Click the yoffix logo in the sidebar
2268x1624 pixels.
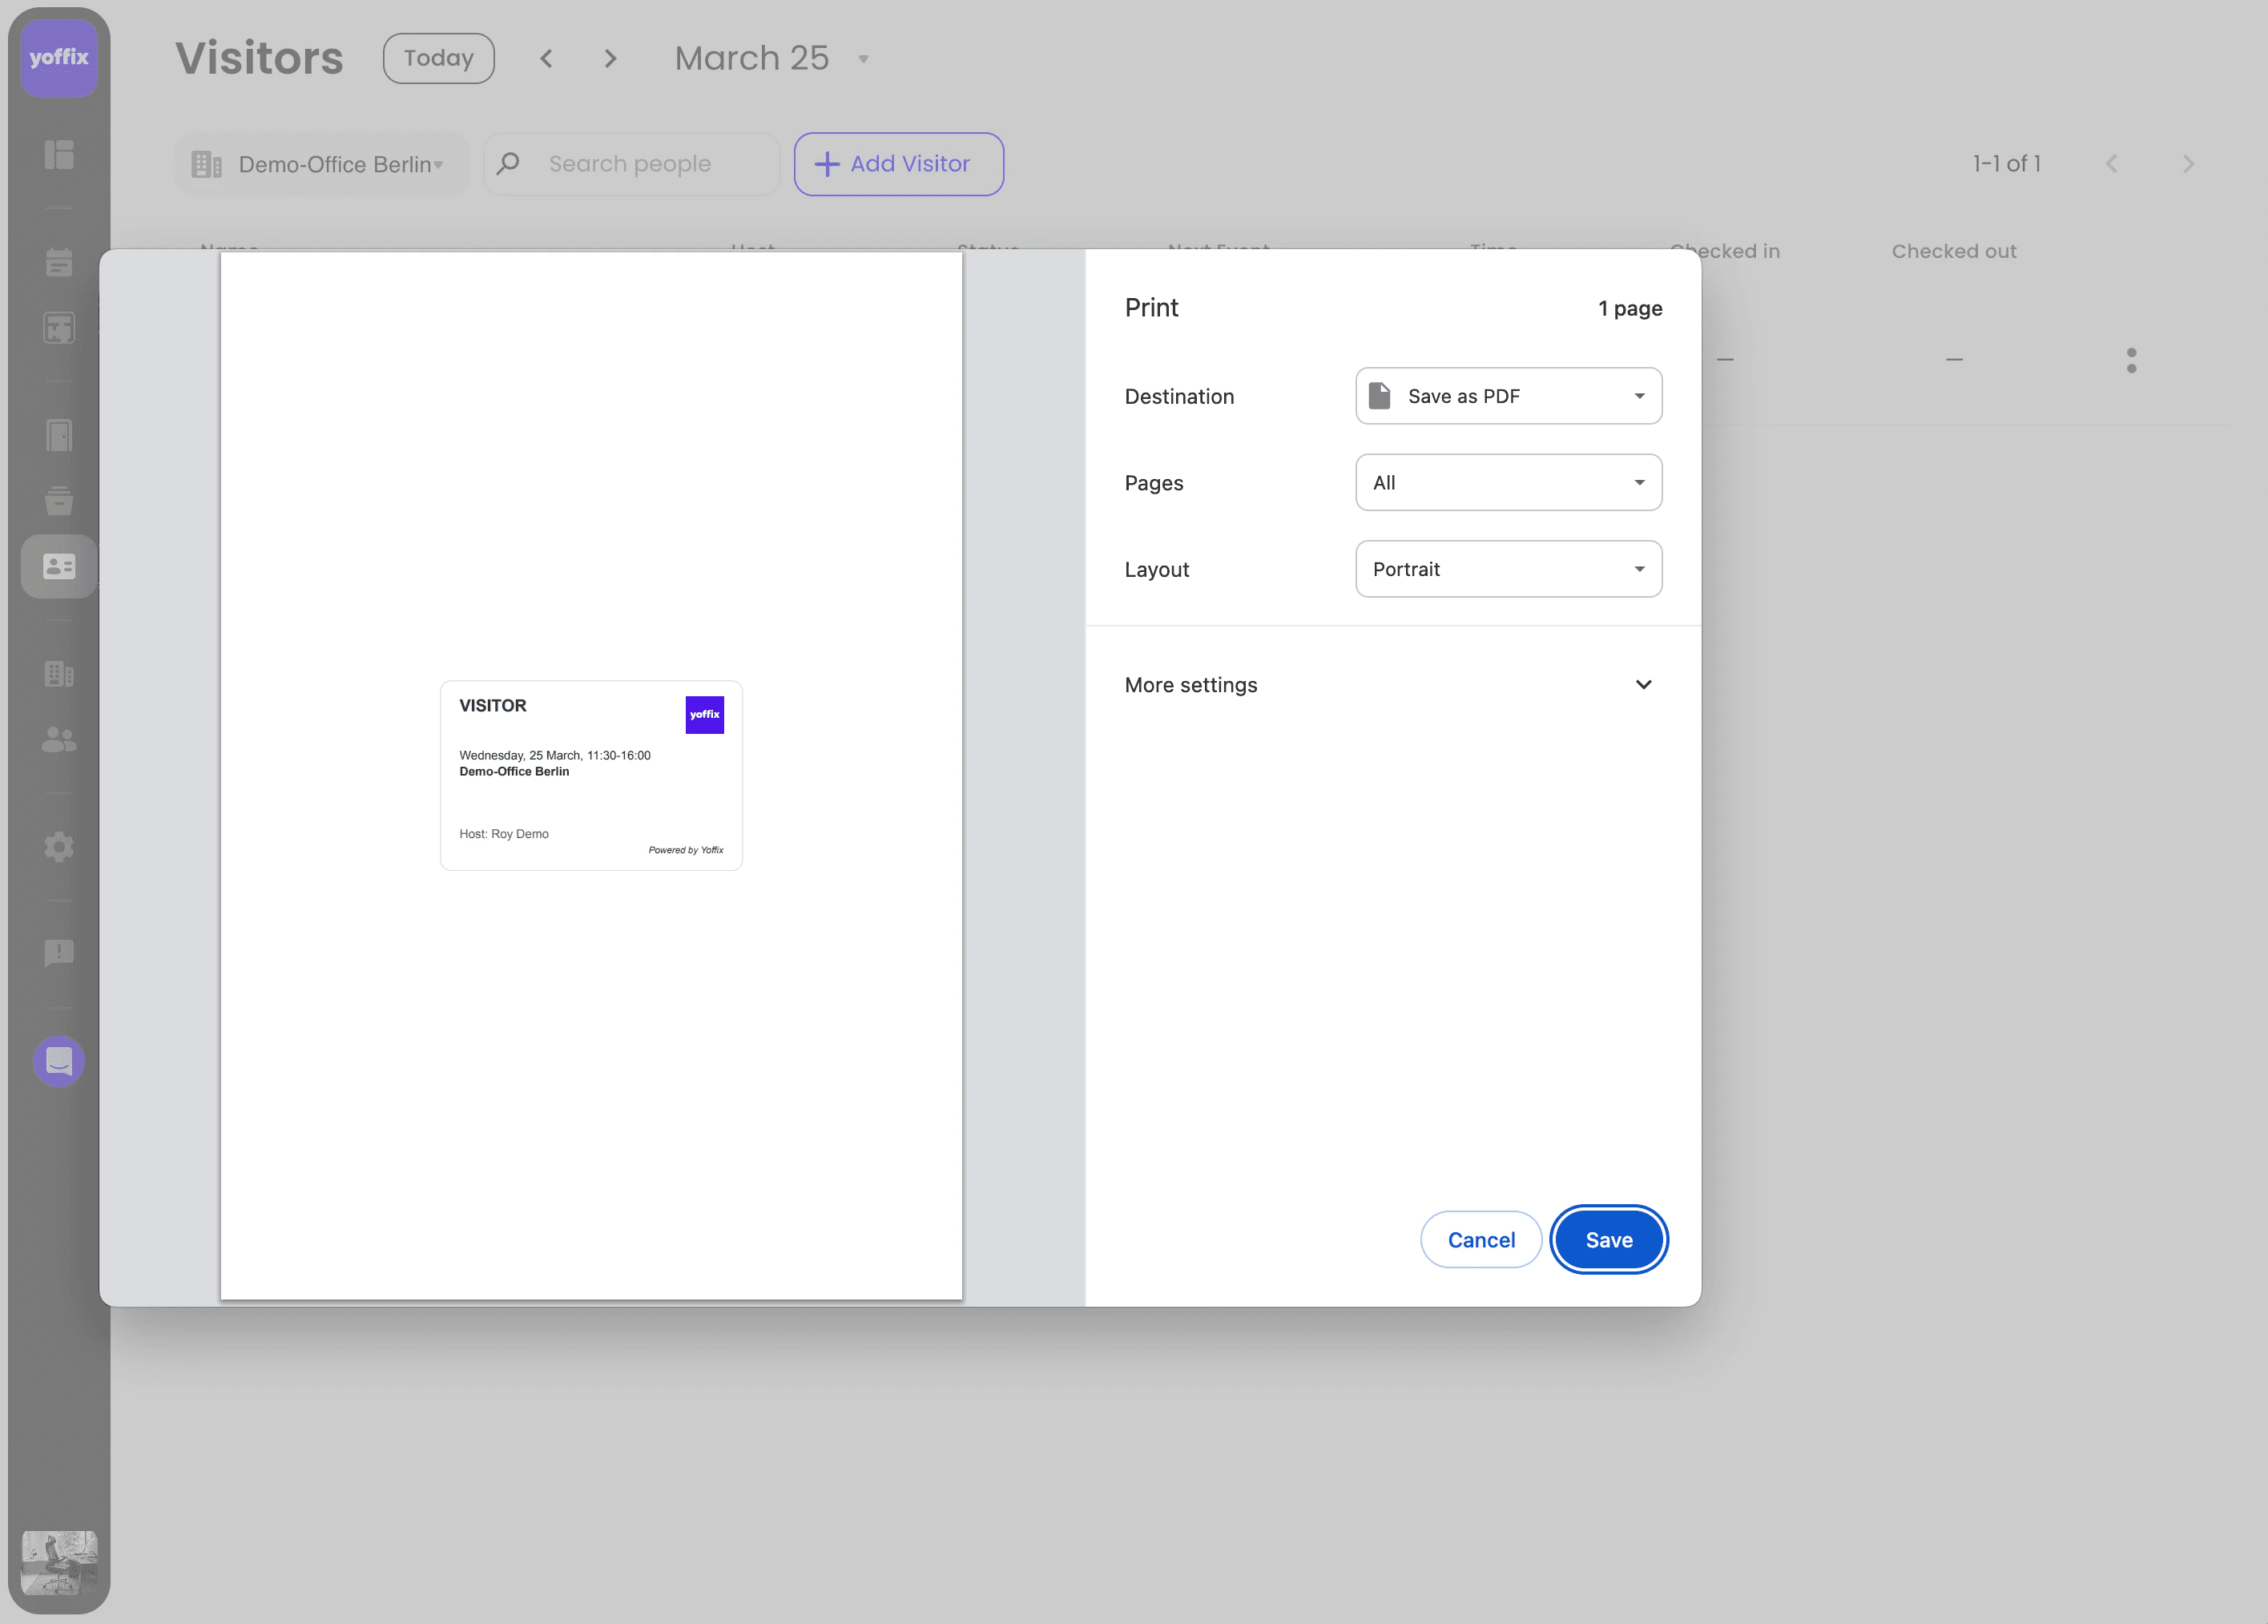(59, 57)
